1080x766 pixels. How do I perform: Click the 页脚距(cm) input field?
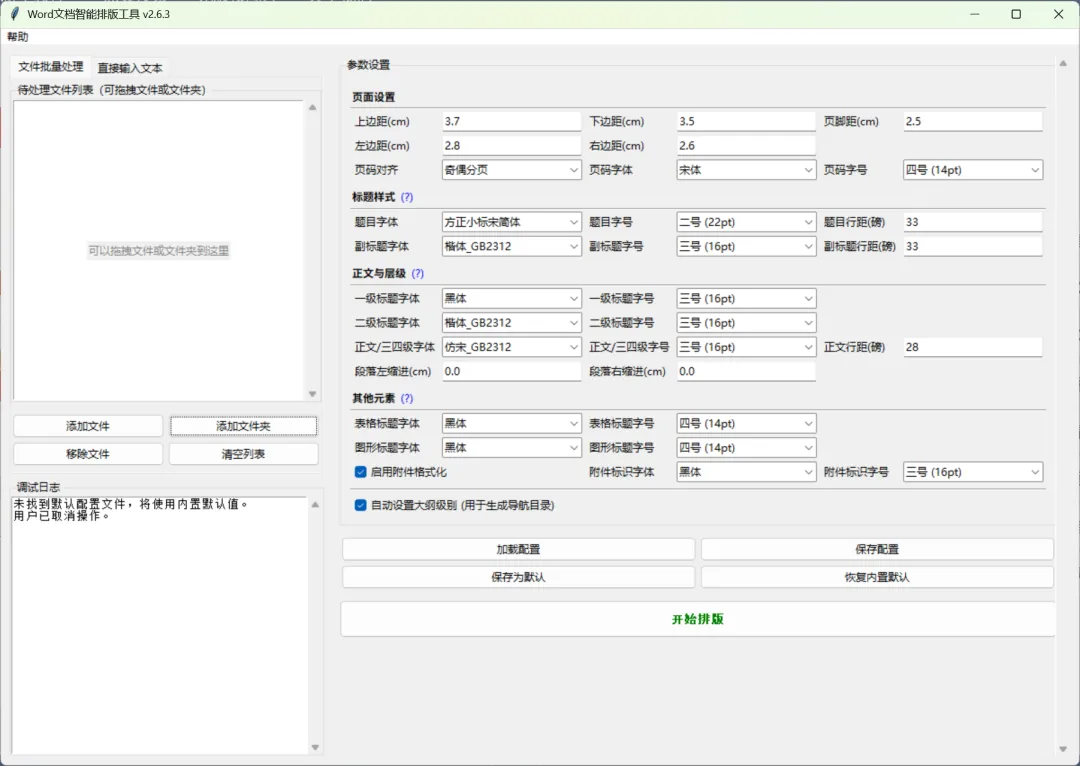(x=973, y=121)
